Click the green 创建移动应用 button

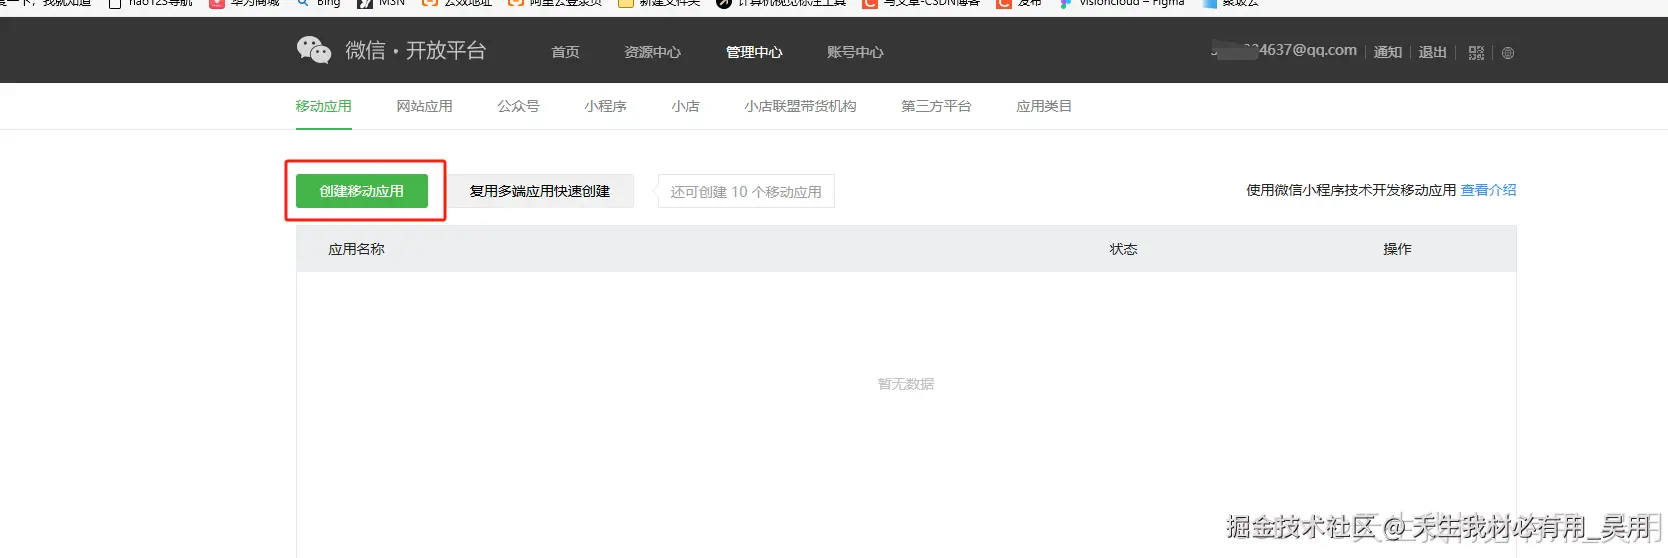362,191
